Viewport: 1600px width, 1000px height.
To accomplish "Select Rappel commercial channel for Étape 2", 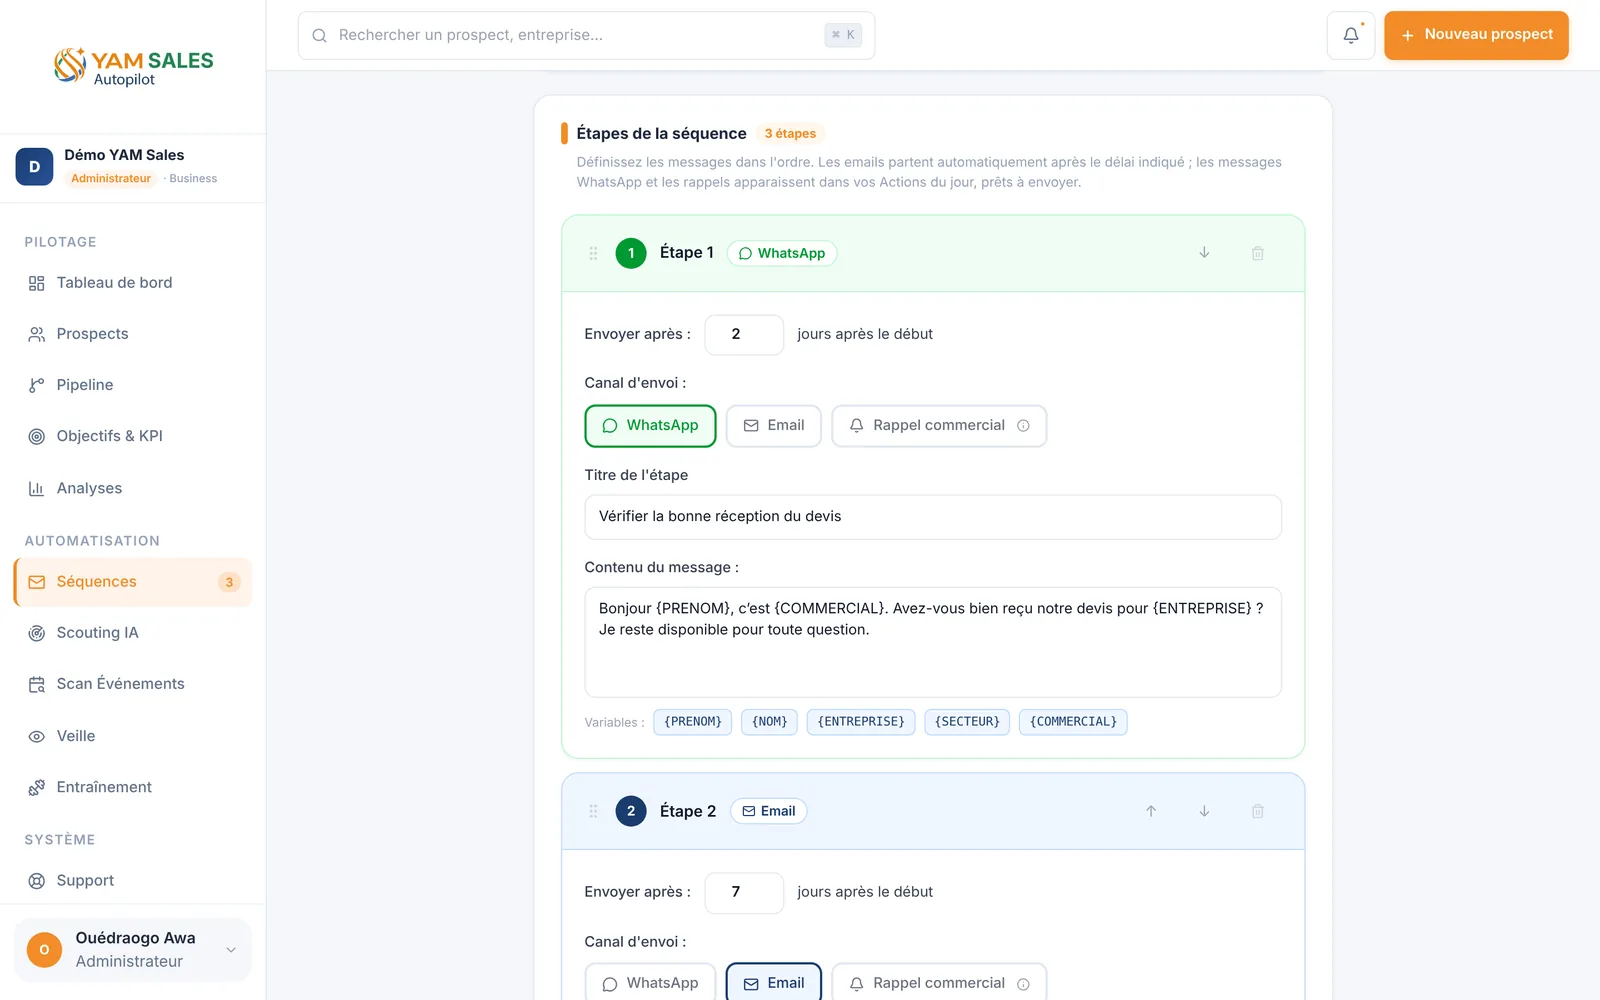I will pos(939,983).
